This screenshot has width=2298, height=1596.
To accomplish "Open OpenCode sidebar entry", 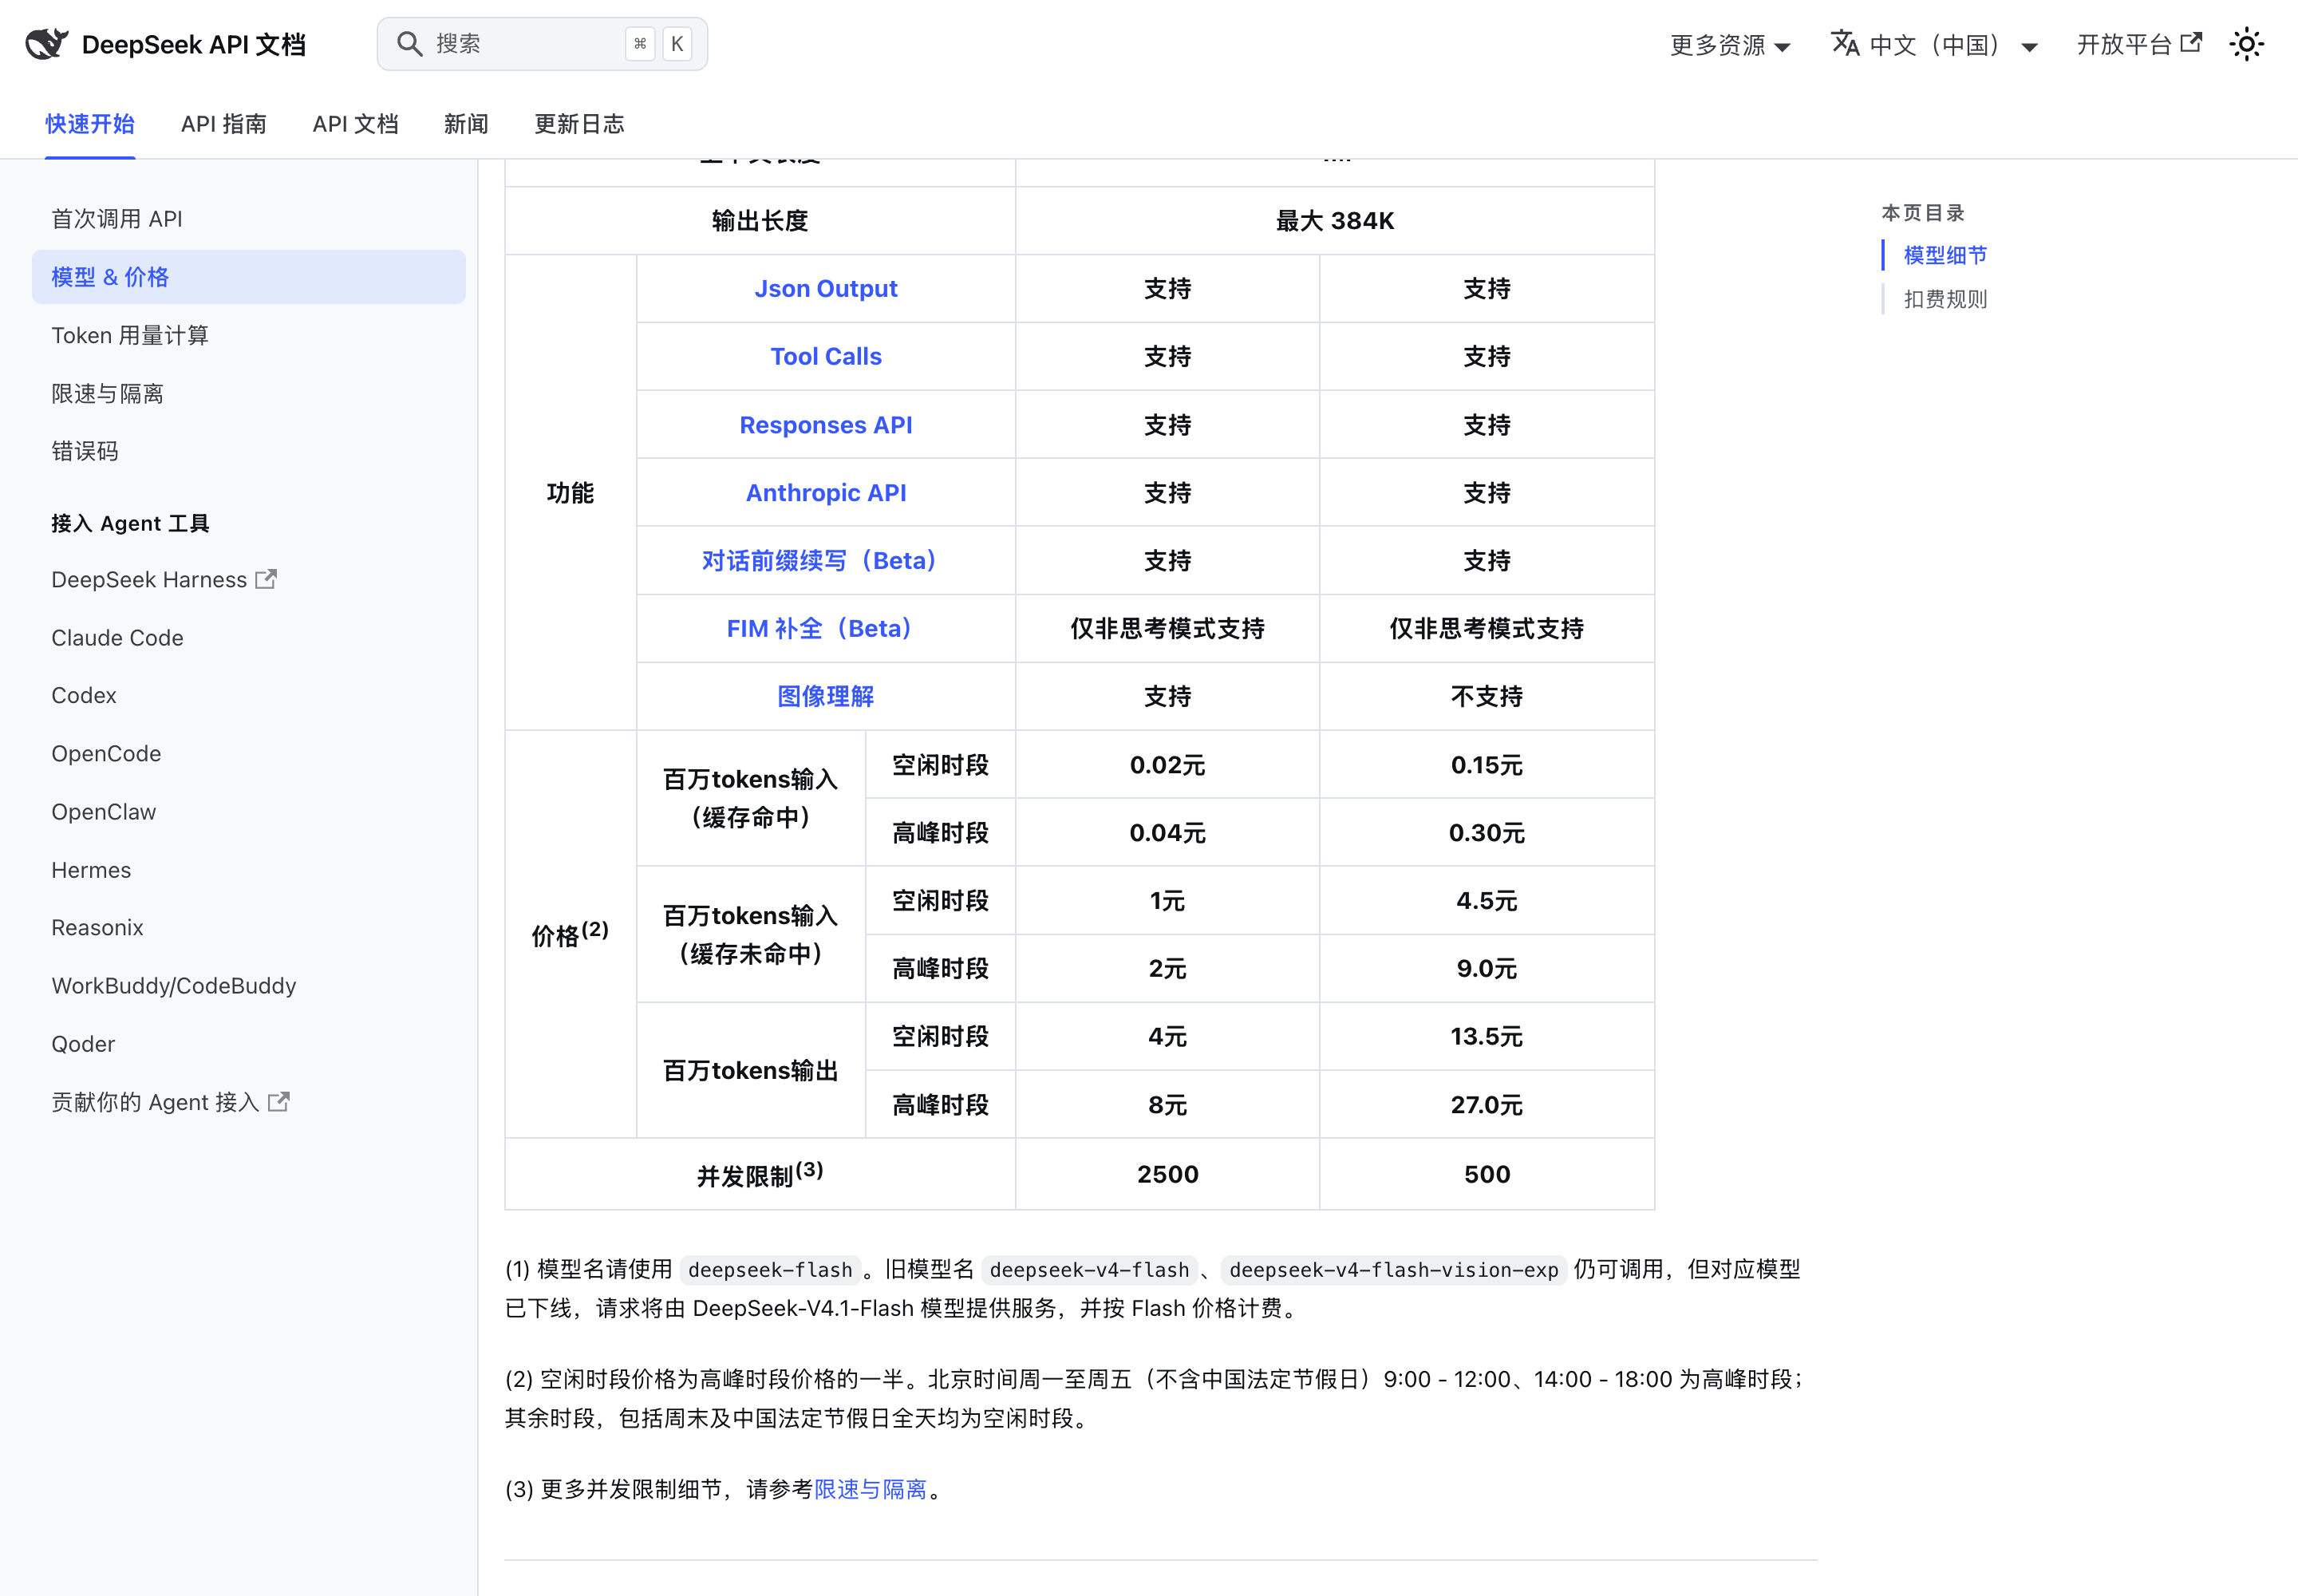I will pyautogui.click(x=249, y=754).
